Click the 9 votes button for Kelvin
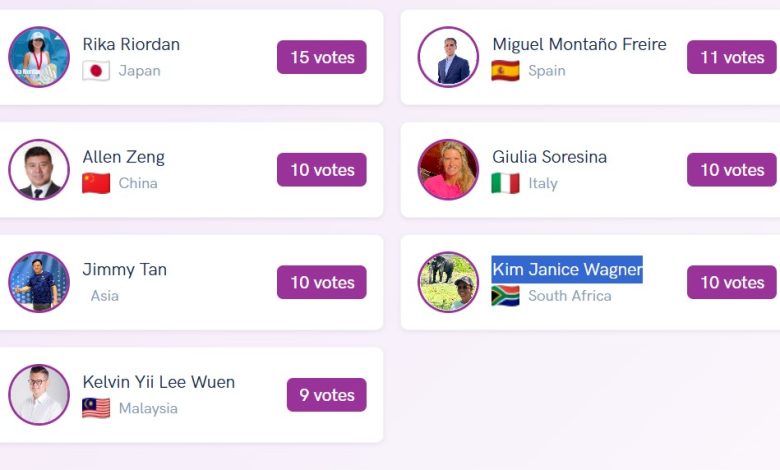 326,395
